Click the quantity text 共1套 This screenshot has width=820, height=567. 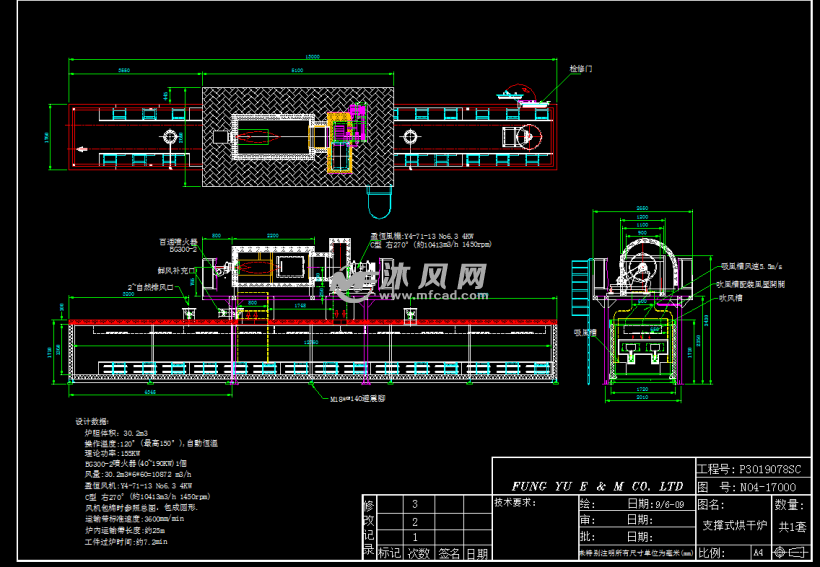point(790,525)
